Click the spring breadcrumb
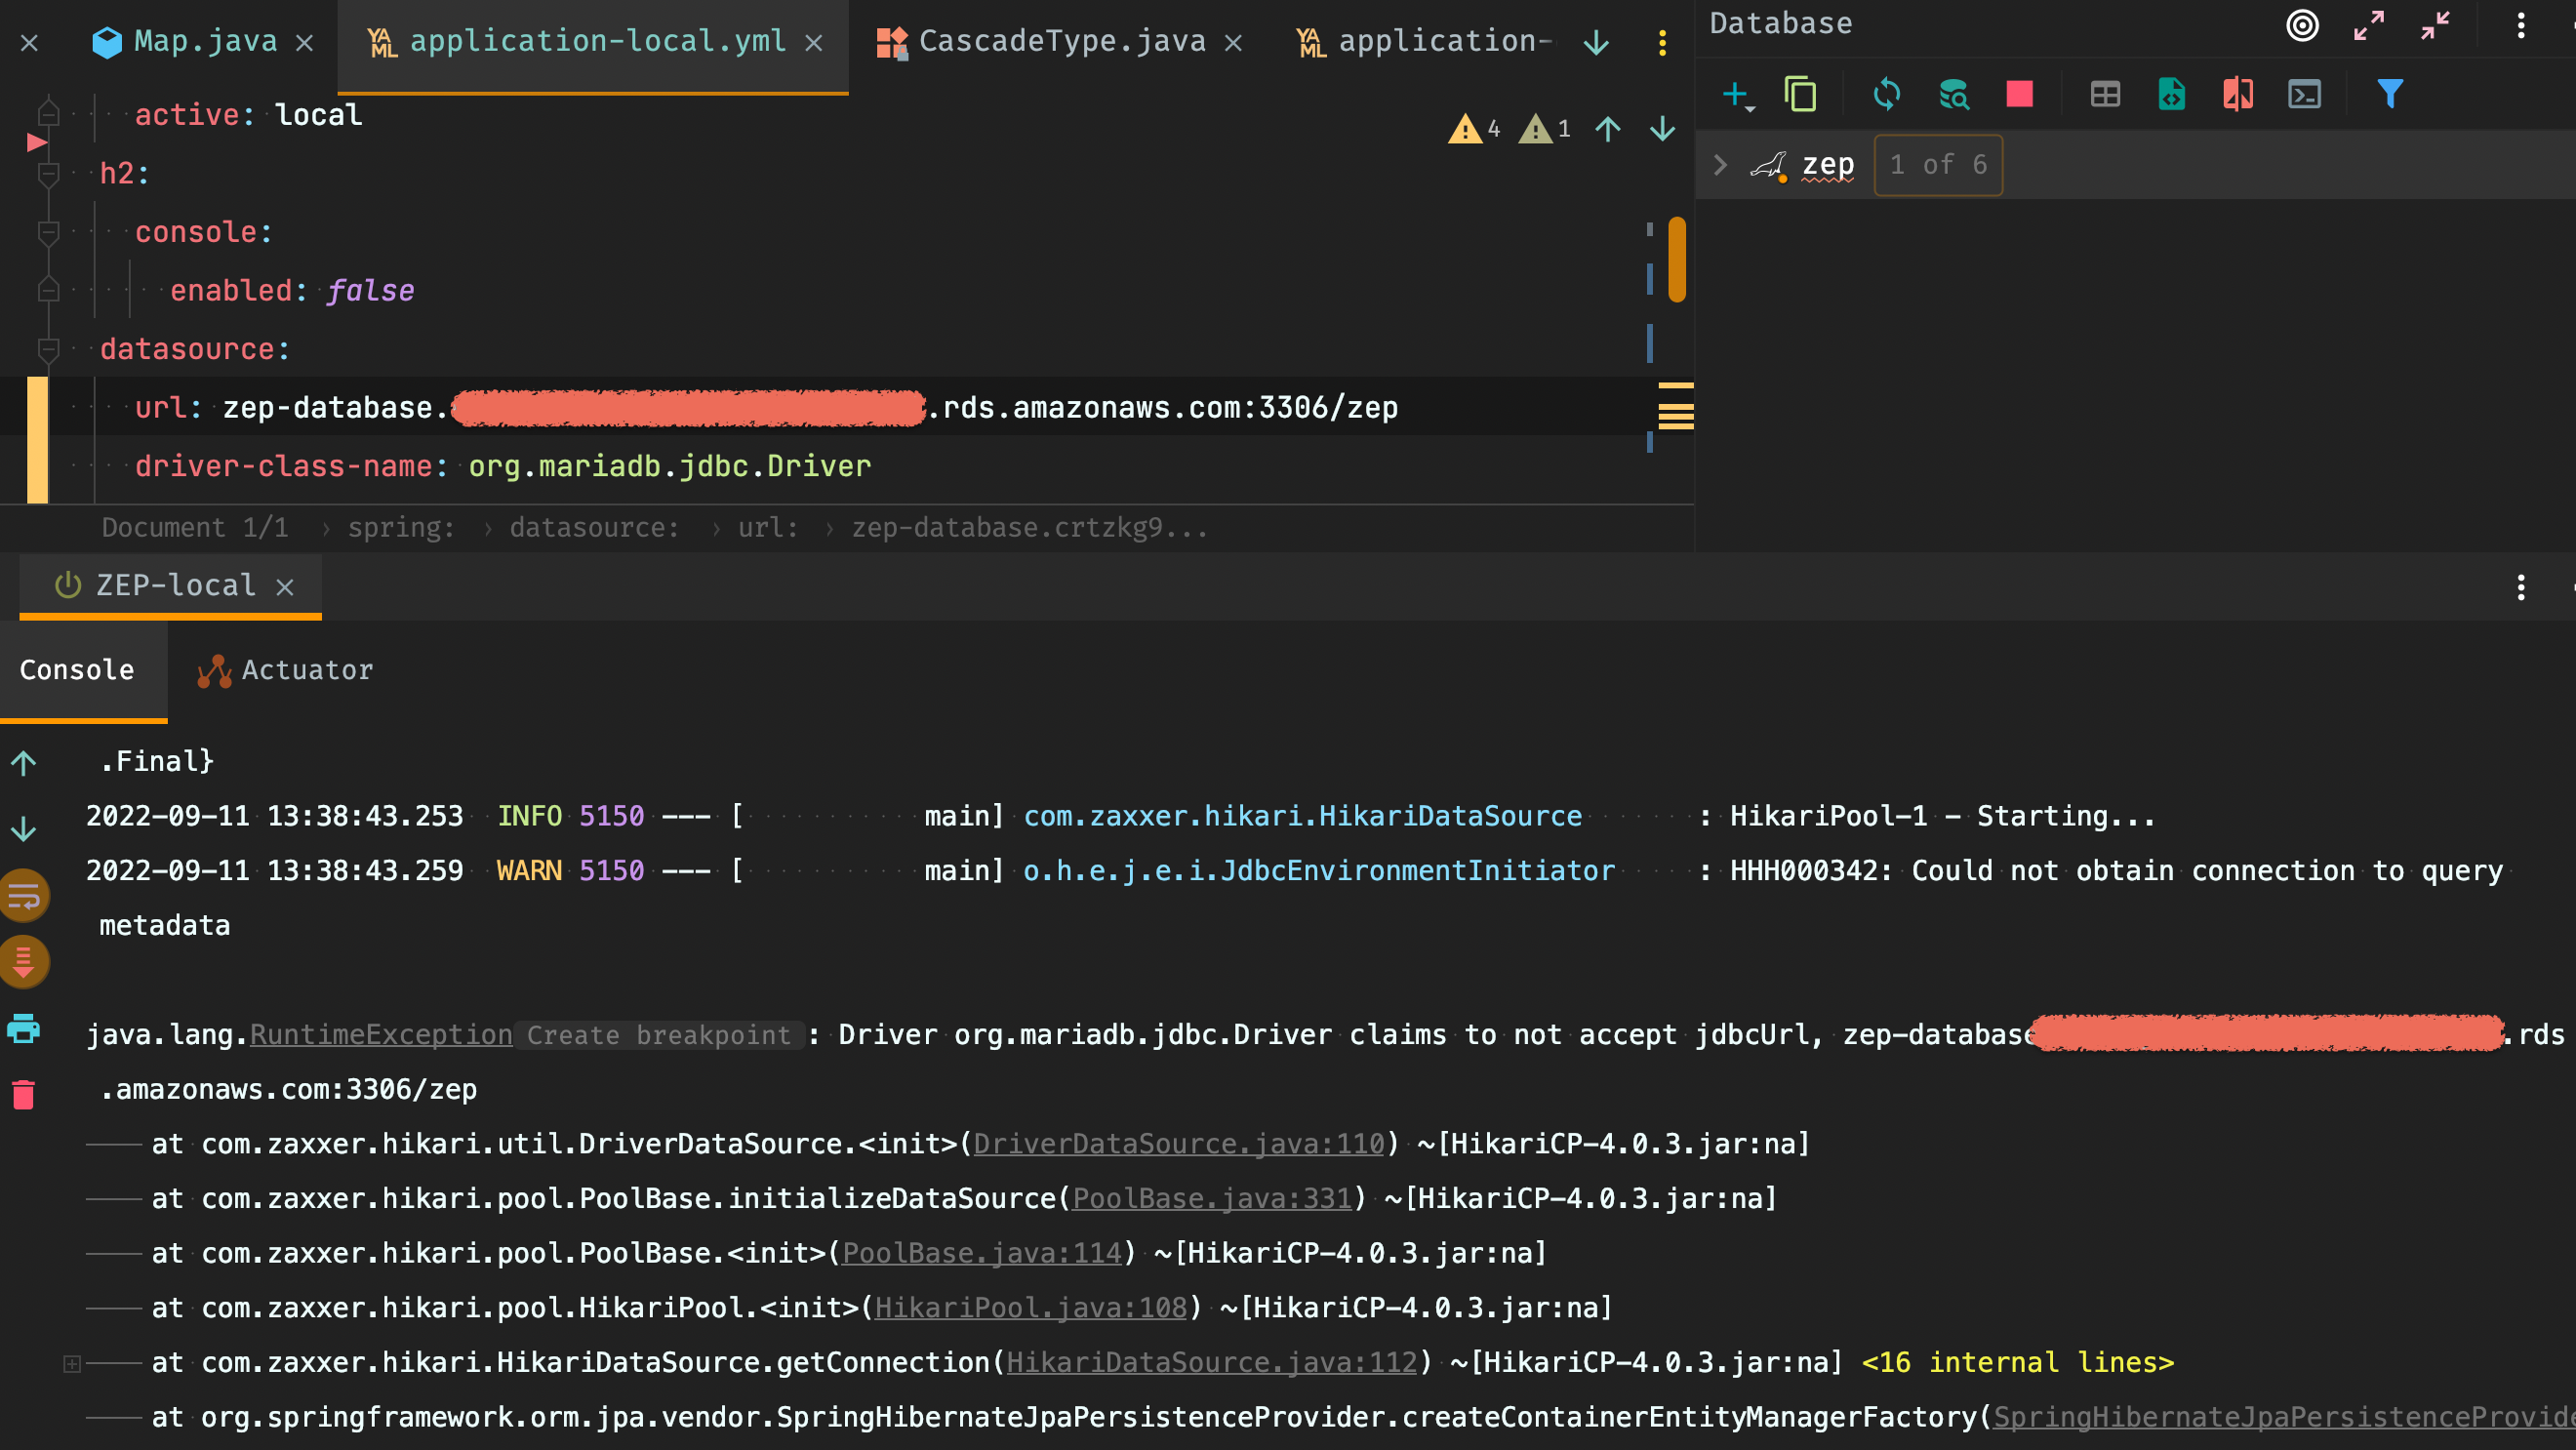The image size is (2576, 1450). 401,527
